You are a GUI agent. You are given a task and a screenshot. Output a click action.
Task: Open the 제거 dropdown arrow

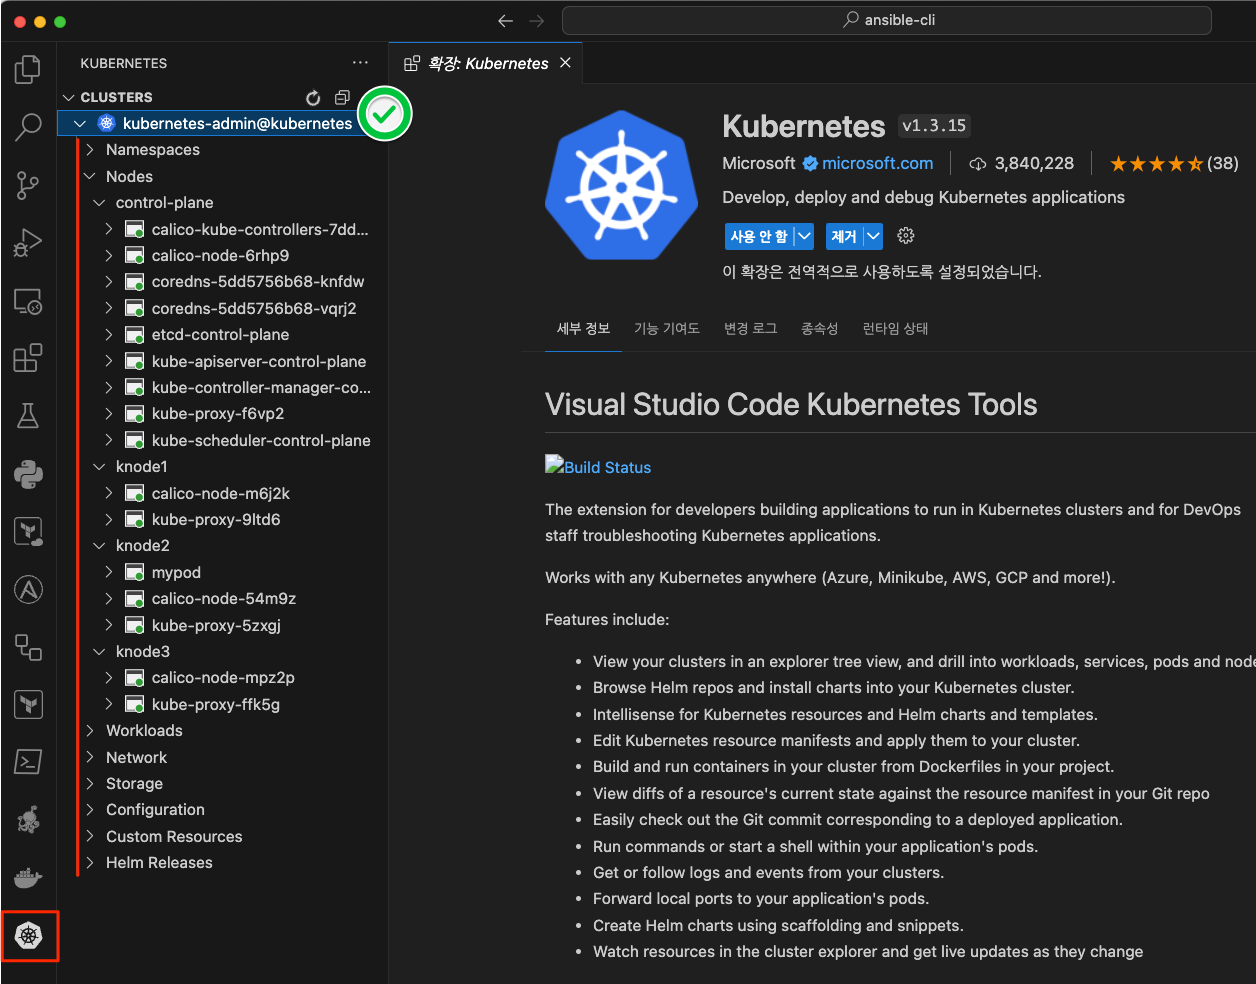[x=874, y=236]
